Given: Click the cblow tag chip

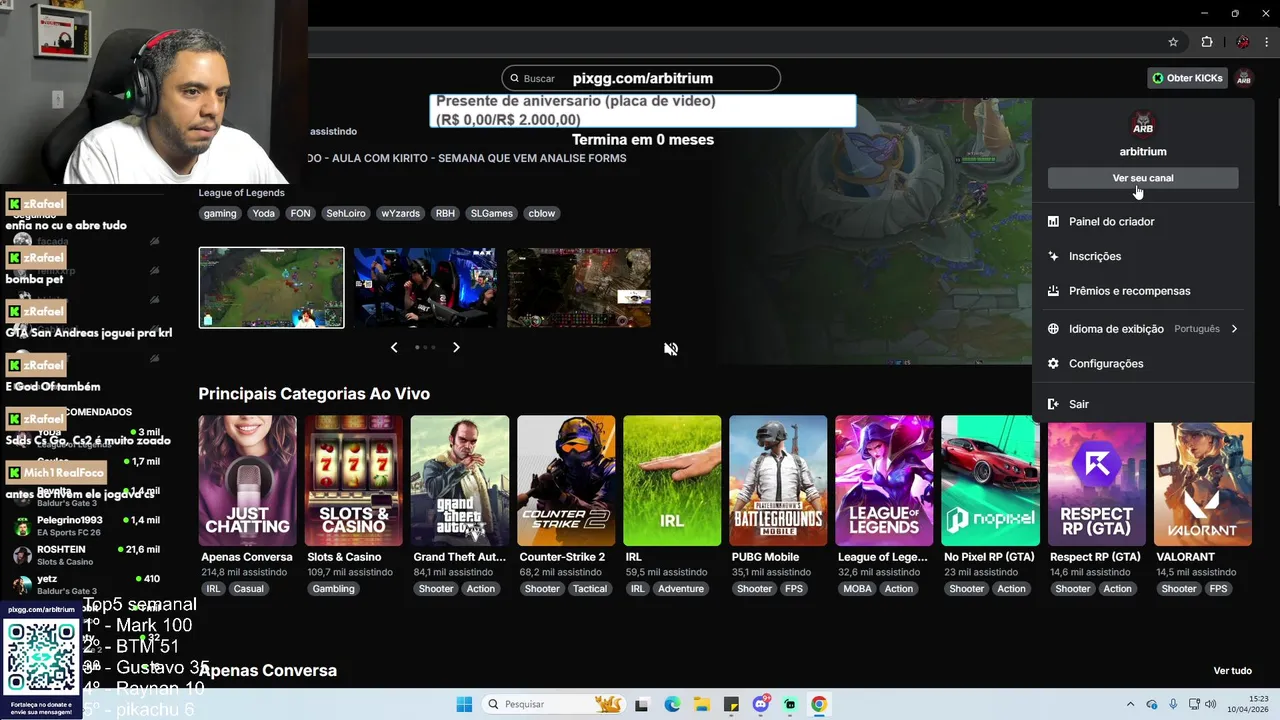Looking at the screenshot, I should pos(542,213).
